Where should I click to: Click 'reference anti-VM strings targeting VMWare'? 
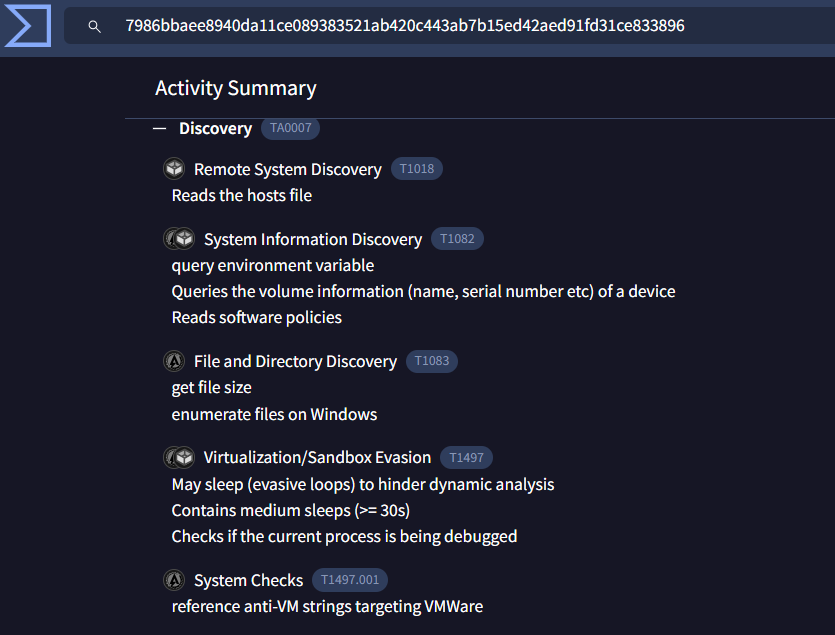pos(327,607)
